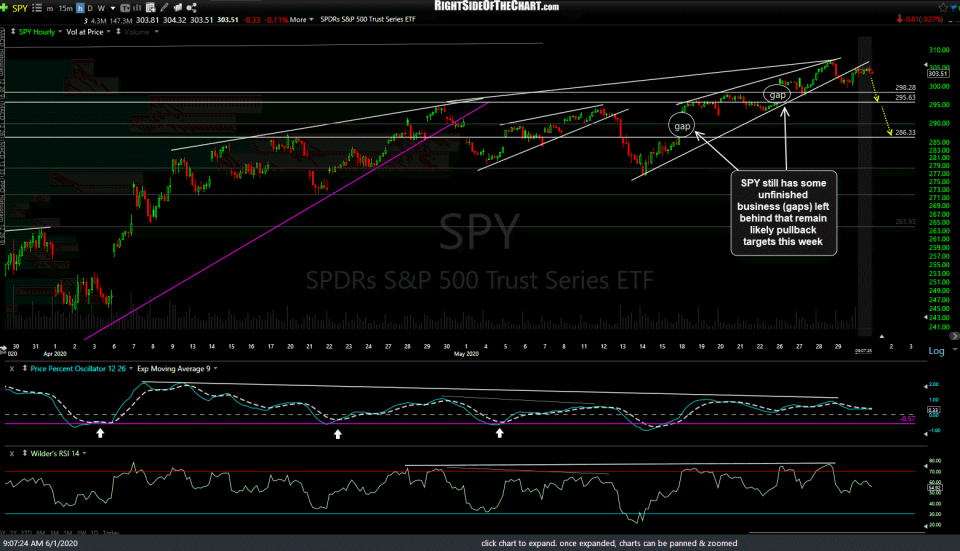Close the Wilder's RSI pane with X
Screen dimensions: 960x551
coord(12,454)
